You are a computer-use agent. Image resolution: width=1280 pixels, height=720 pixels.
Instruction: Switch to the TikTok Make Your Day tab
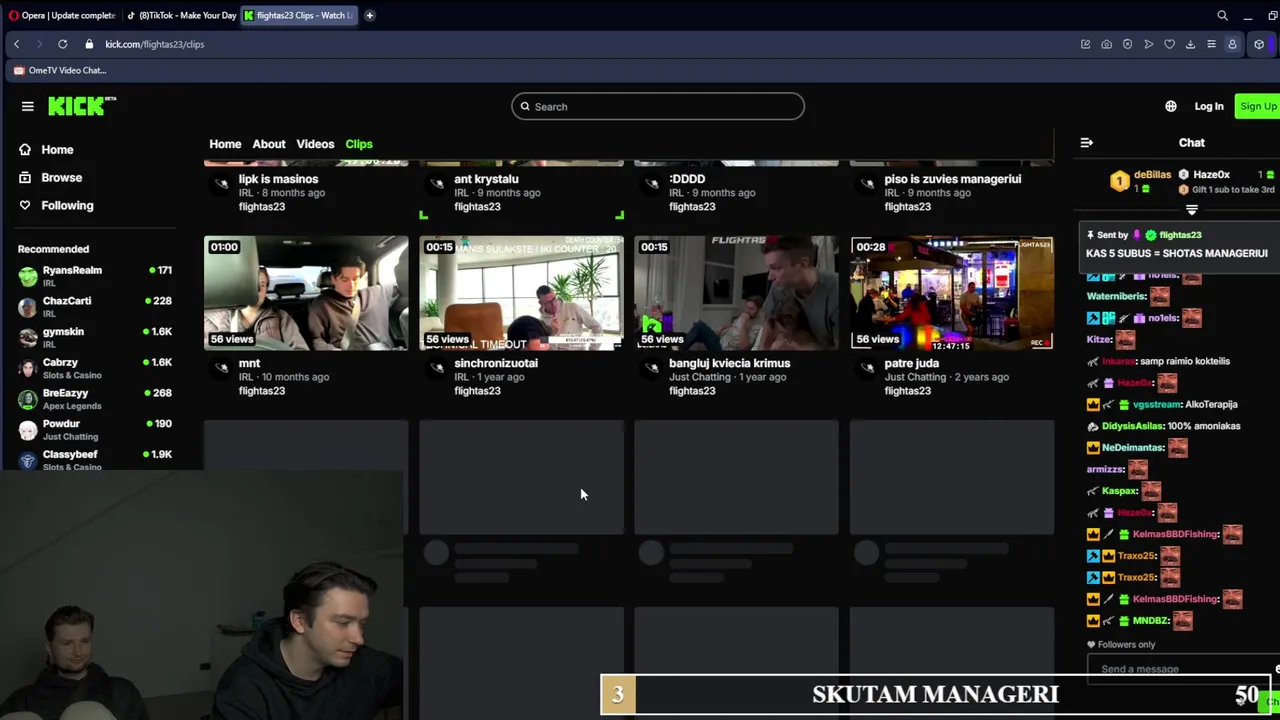click(x=181, y=15)
